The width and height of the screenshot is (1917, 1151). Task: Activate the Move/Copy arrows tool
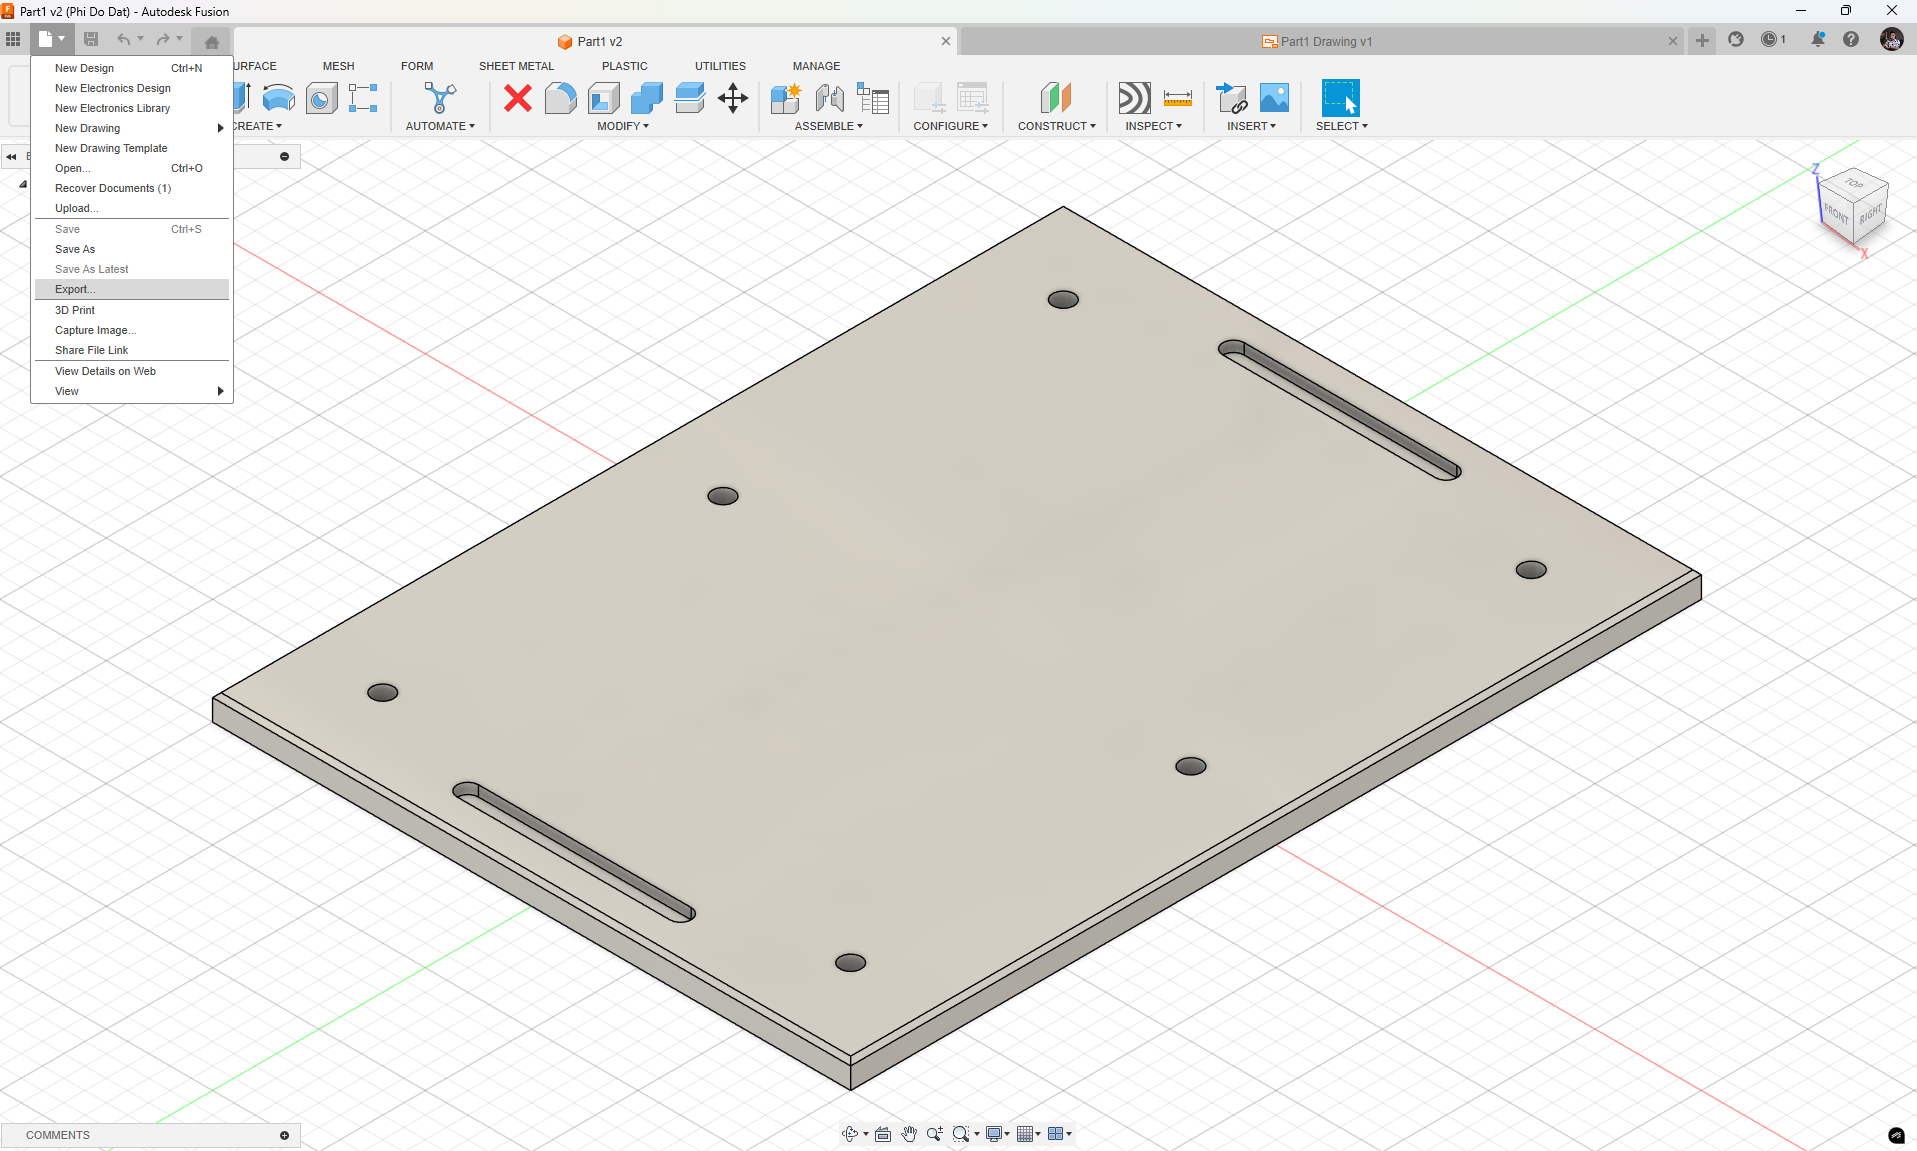733,98
